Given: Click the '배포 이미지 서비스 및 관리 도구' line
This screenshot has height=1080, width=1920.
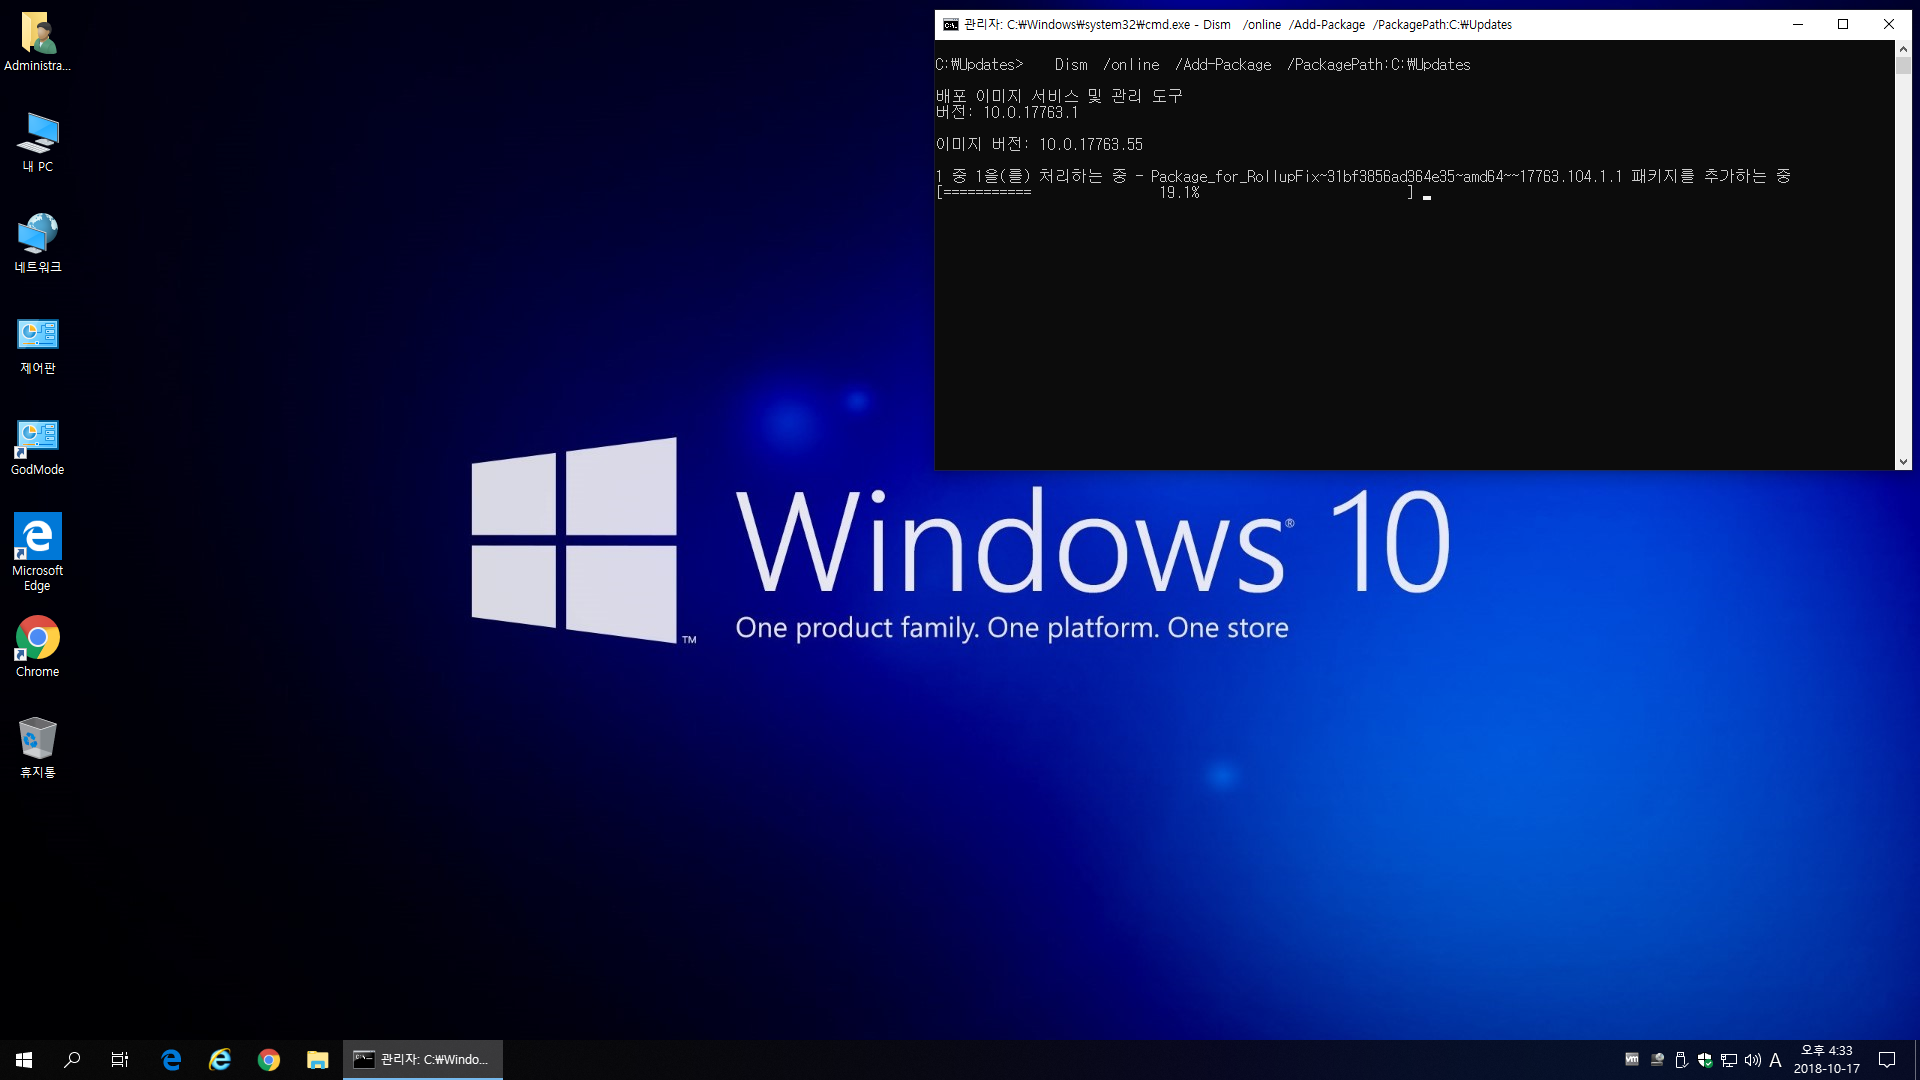Looking at the screenshot, I should 1059,96.
